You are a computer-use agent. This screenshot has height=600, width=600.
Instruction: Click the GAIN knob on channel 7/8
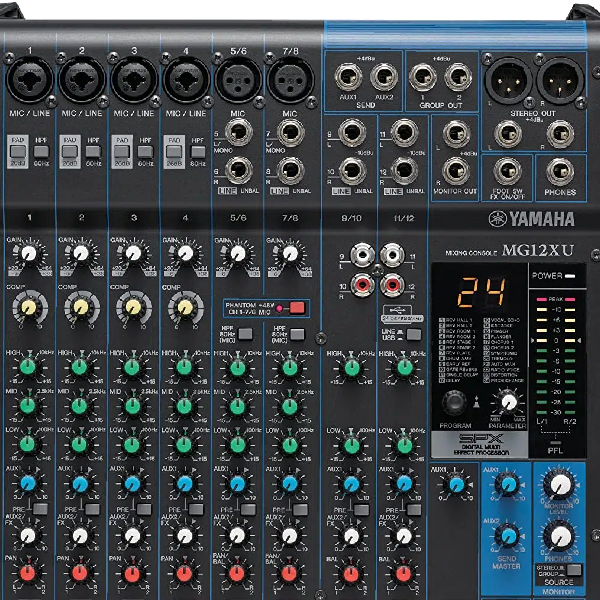coord(290,253)
